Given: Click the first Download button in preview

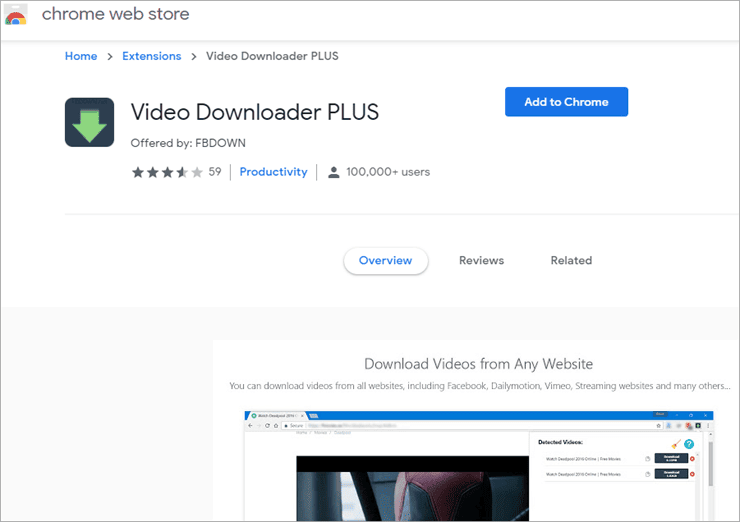Looking at the screenshot, I should pyautogui.click(x=671, y=458).
